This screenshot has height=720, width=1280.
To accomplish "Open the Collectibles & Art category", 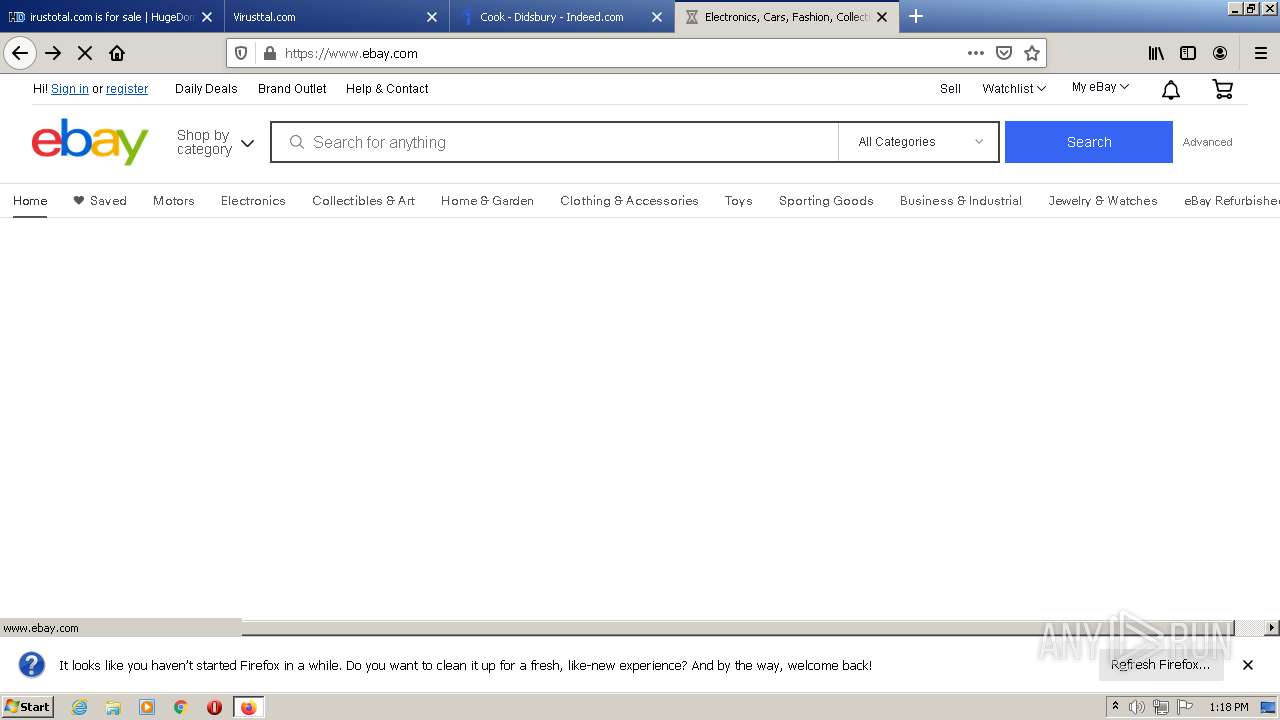I will [x=363, y=201].
